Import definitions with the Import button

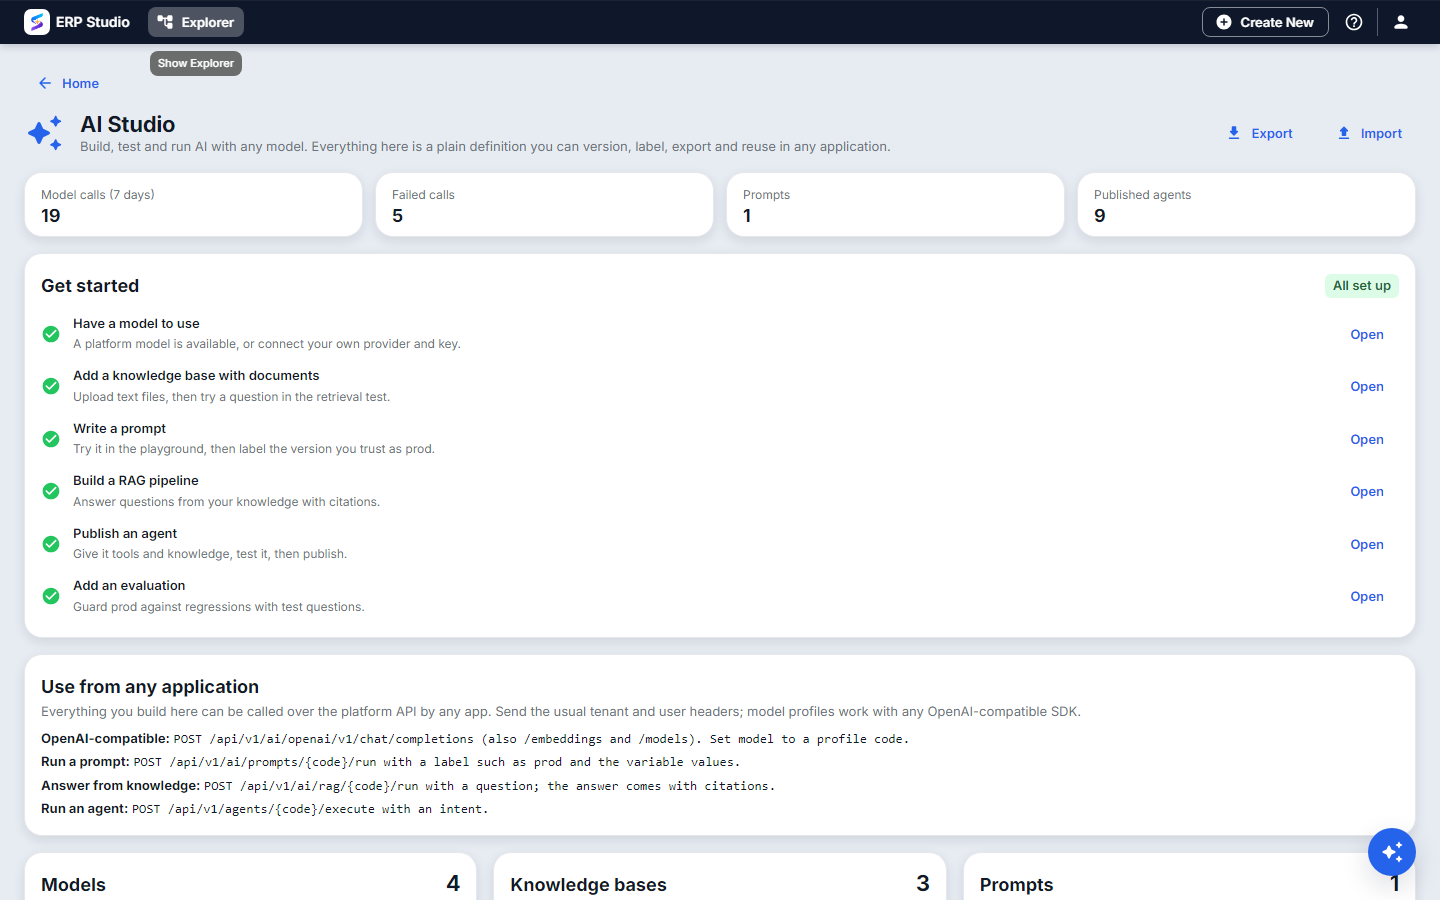1370,133
